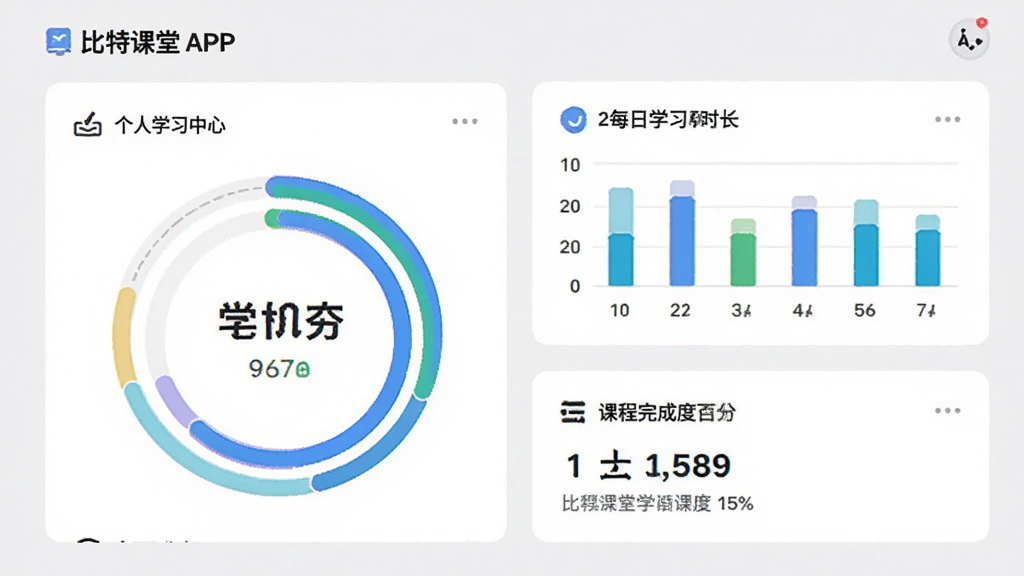Click the 个人学习中心 card icon

88,124
